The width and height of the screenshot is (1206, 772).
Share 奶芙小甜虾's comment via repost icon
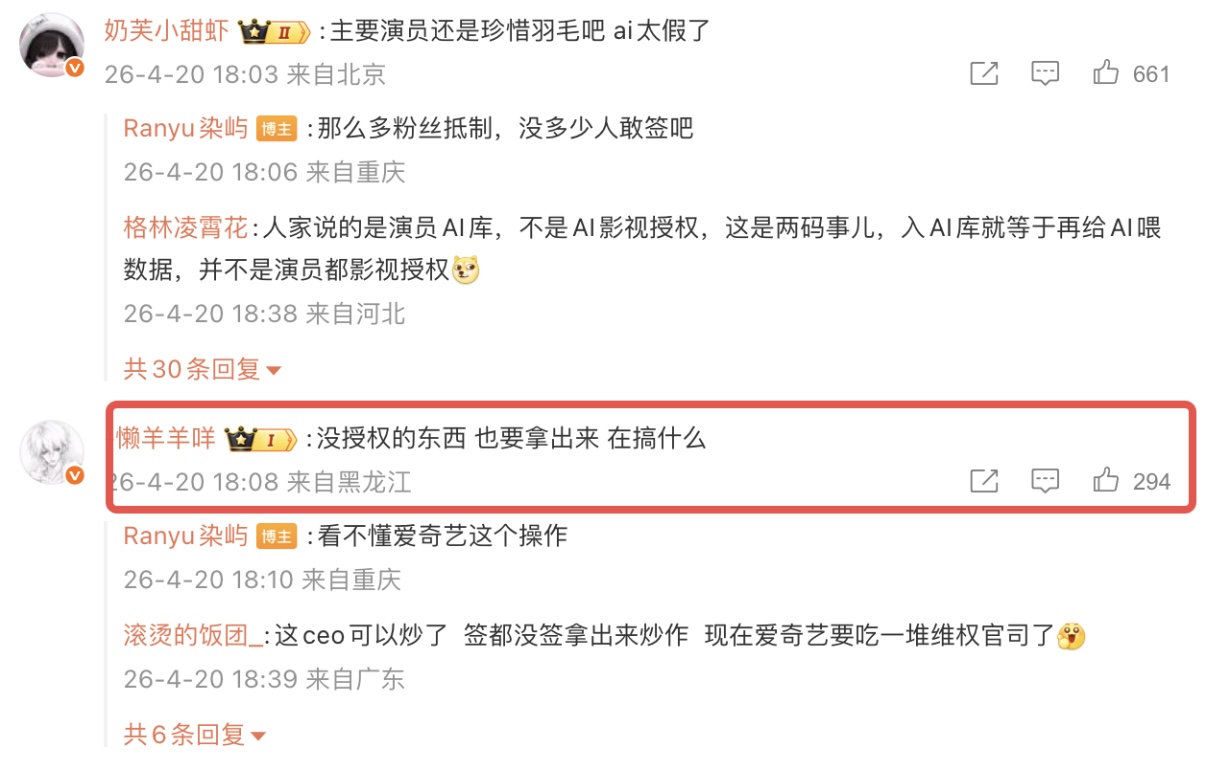(x=984, y=73)
